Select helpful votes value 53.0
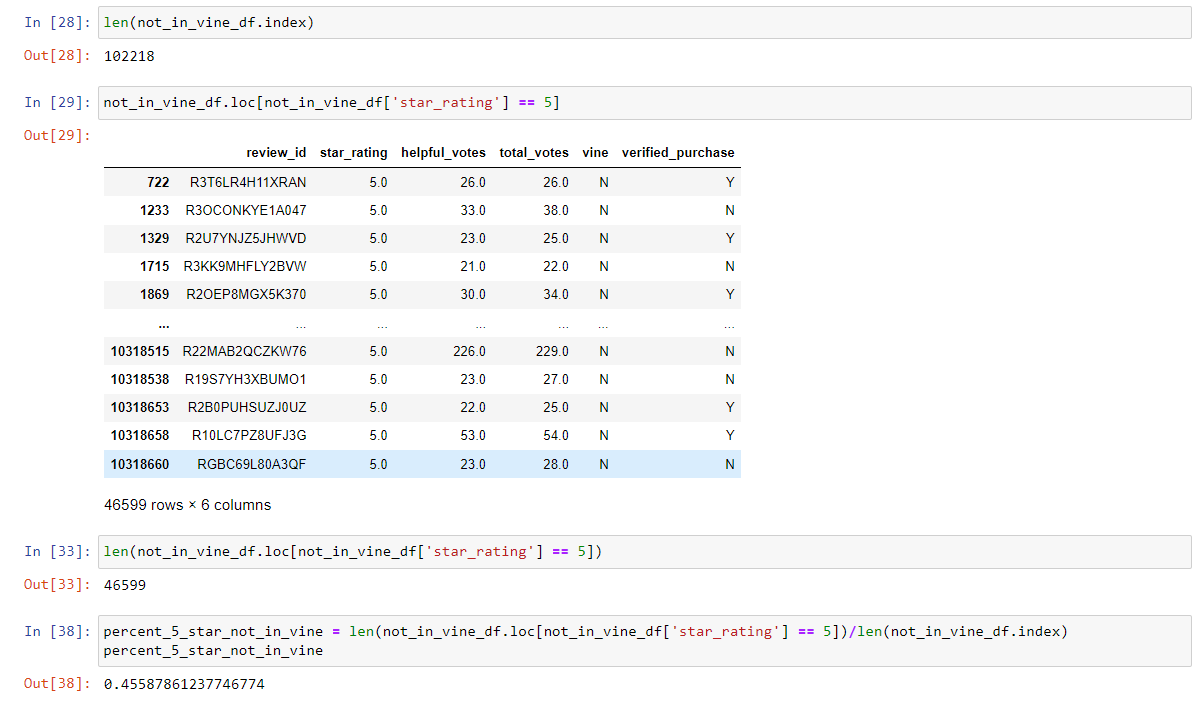Viewport: 1199px width, 705px height. tap(473, 435)
